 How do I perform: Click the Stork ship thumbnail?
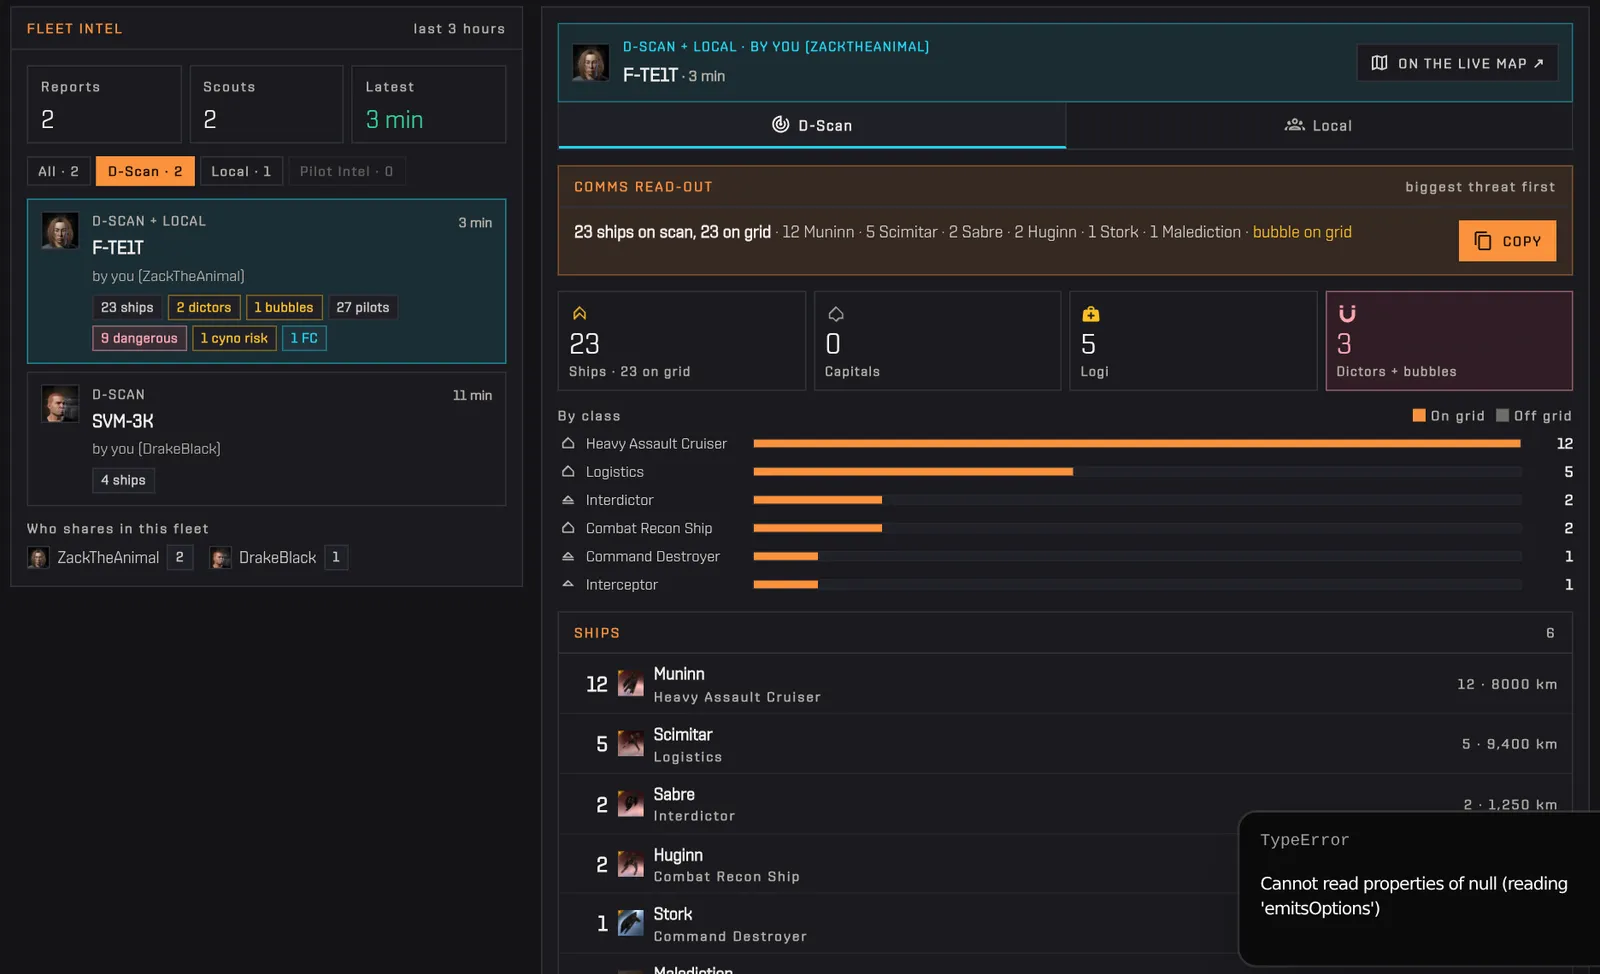[x=631, y=923]
